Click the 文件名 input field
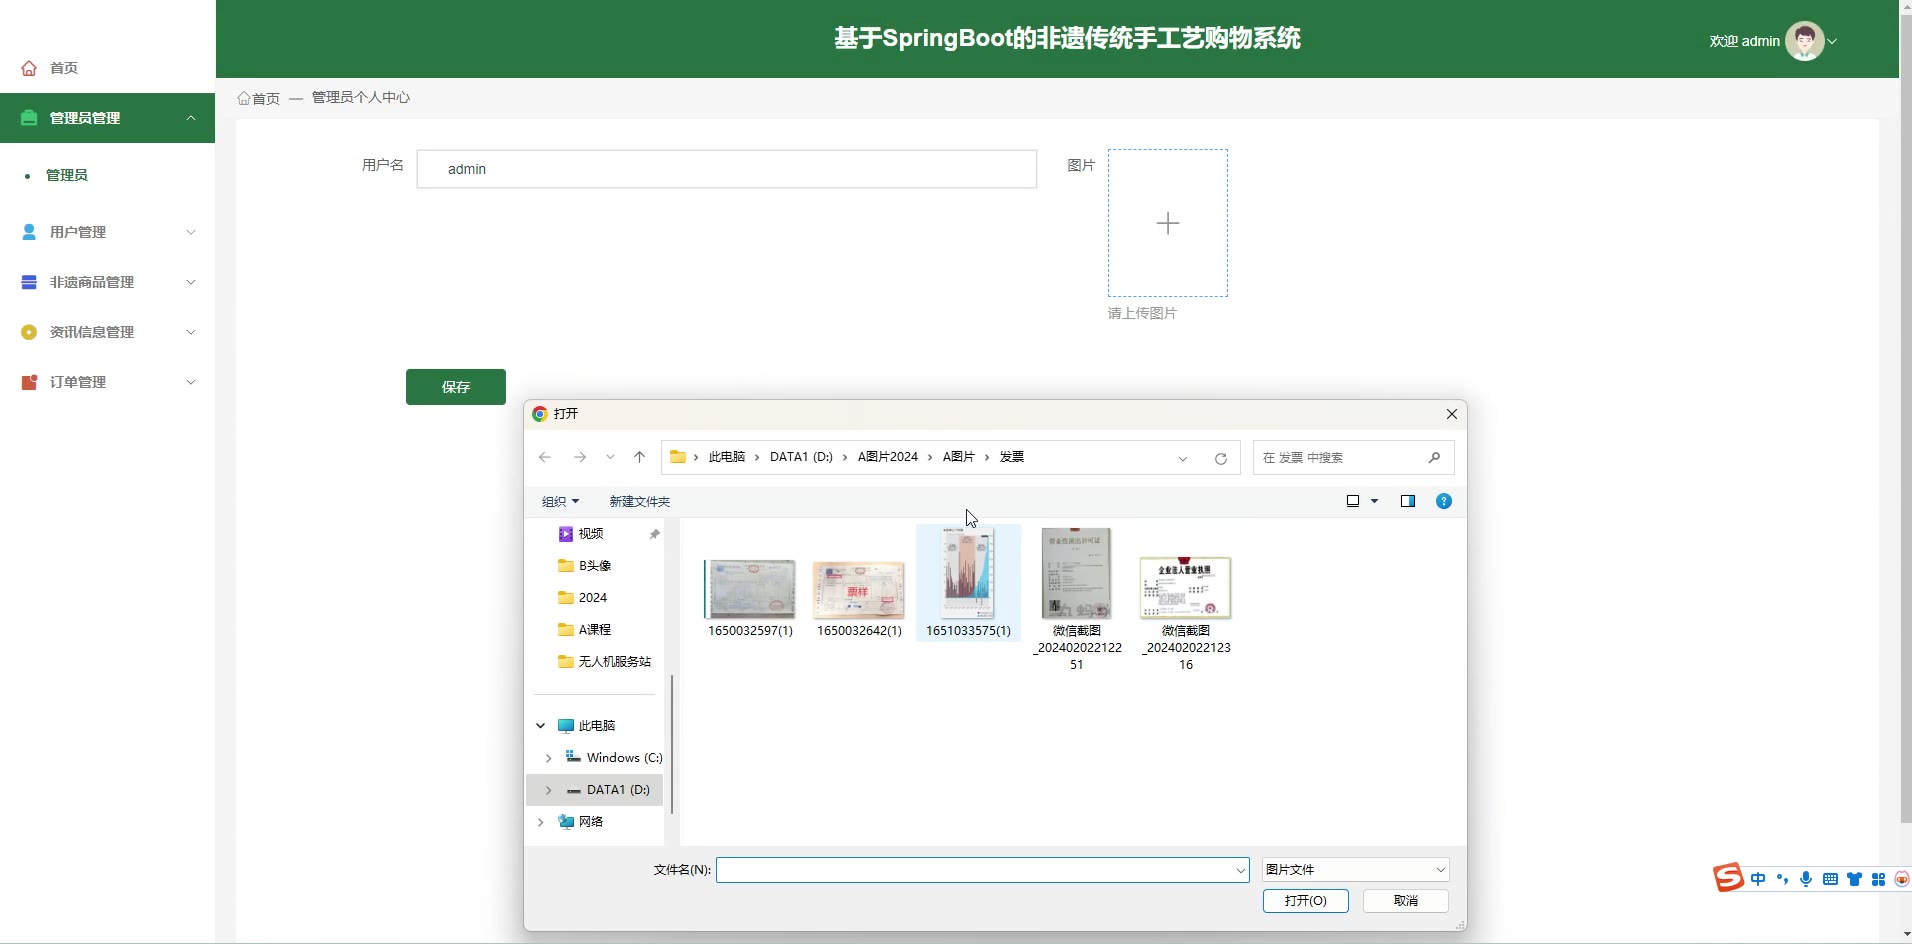The image size is (1912, 944). coord(975,870)
